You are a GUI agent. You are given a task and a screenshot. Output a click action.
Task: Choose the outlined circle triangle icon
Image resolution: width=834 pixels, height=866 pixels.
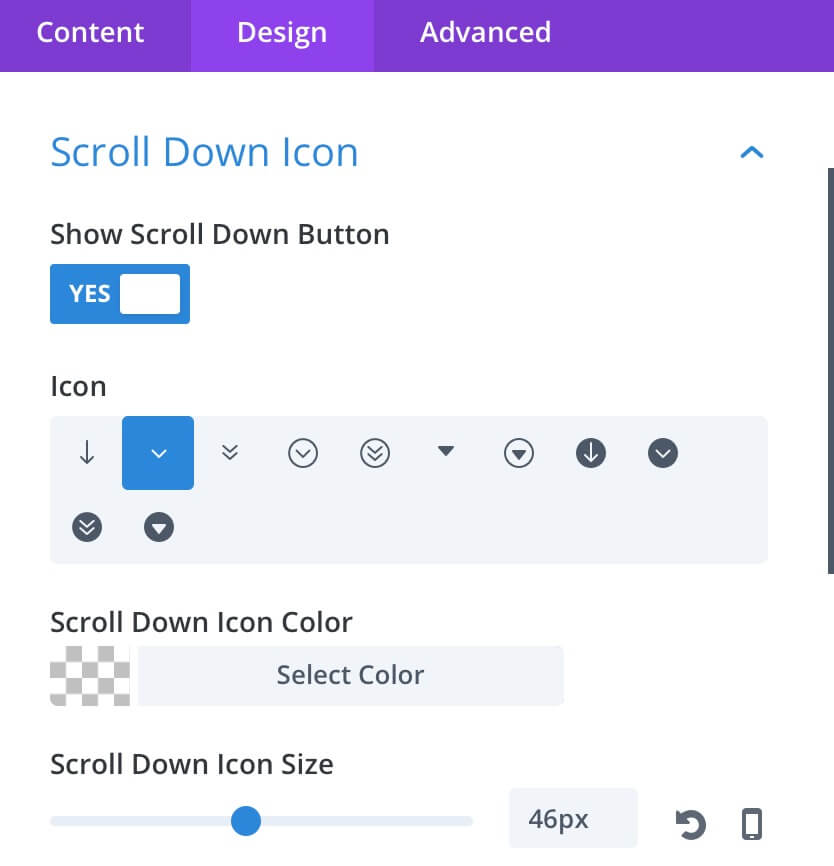[519, 453]
